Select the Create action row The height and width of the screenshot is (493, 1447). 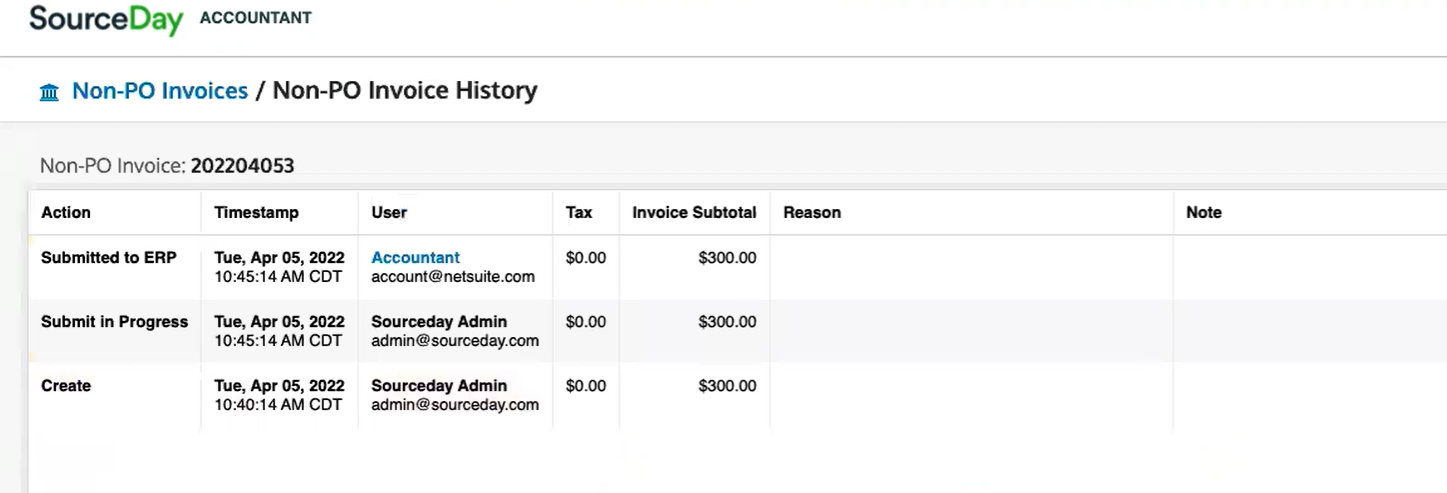tap(737, 395)
